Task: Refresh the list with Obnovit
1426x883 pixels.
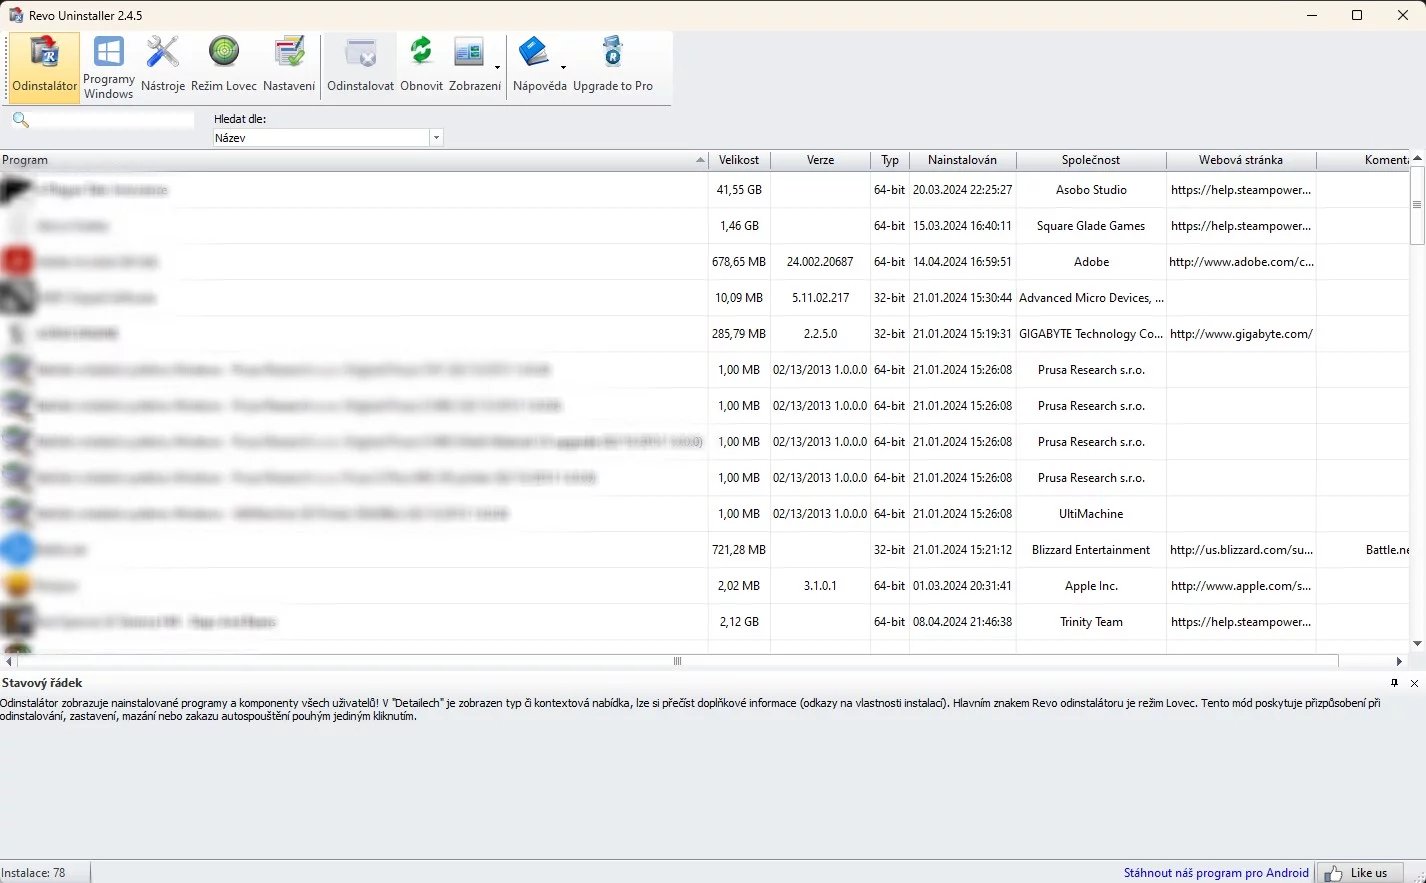Action: click(x=421, y=67)
